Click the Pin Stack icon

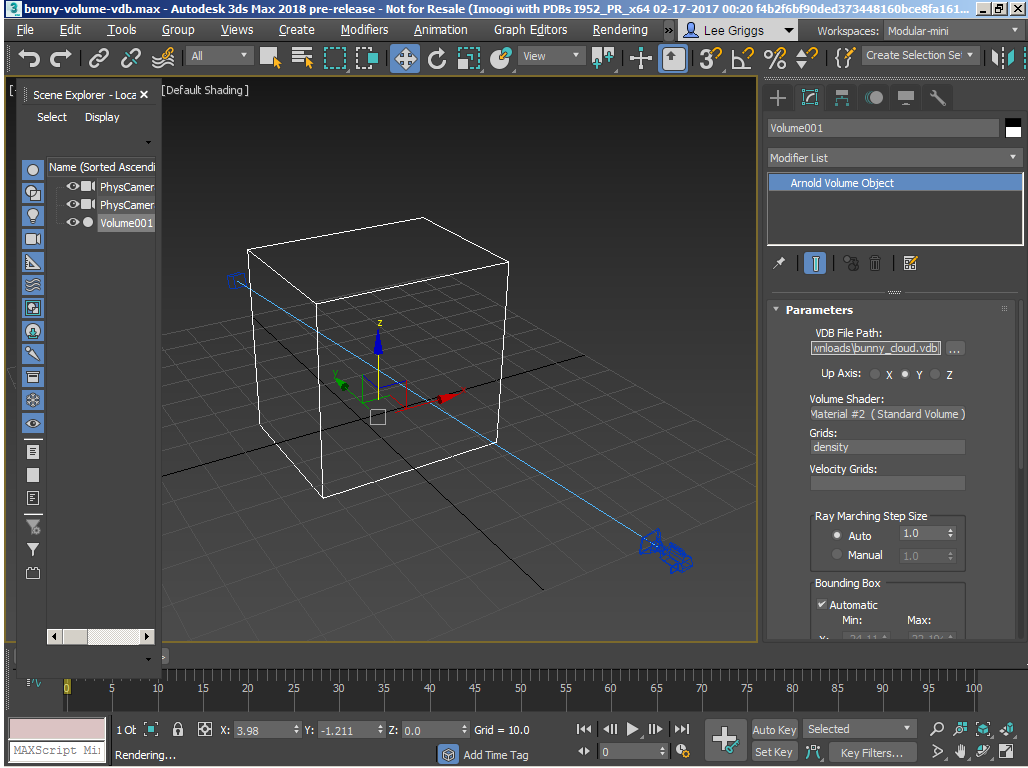click(779, 263)
